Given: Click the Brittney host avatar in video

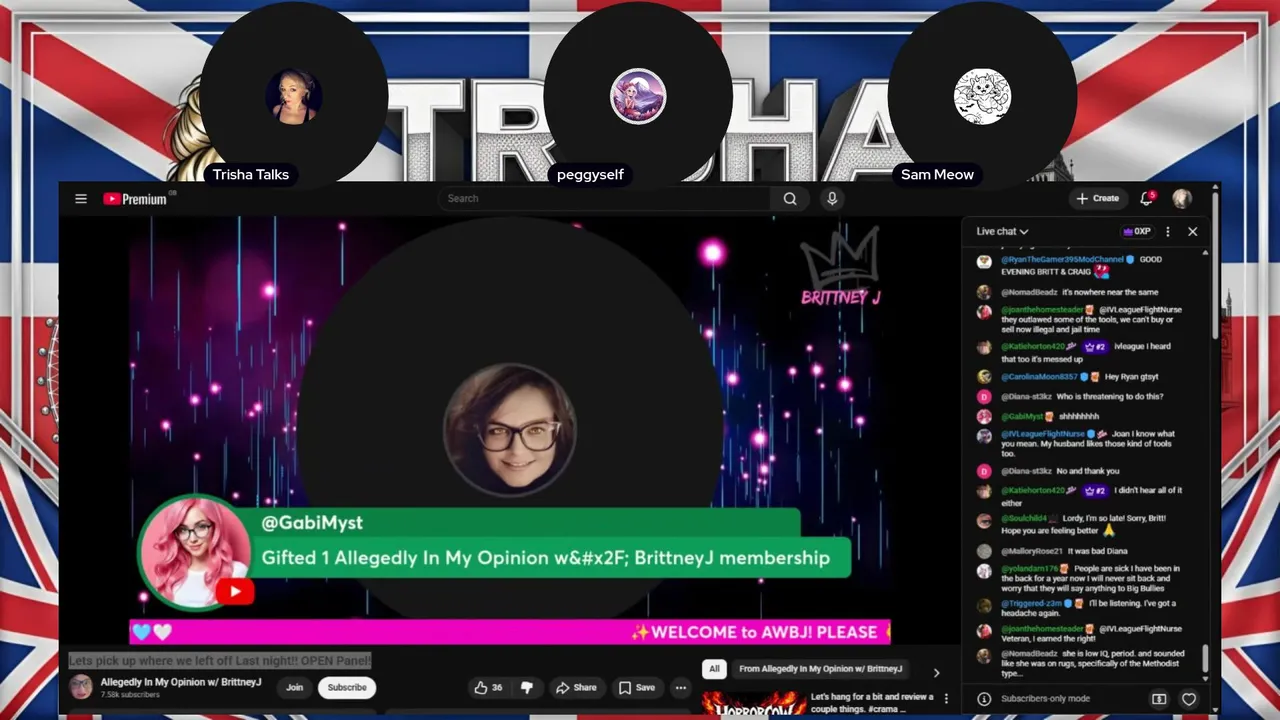Looking at the screenshot, I should pos(509,429).
